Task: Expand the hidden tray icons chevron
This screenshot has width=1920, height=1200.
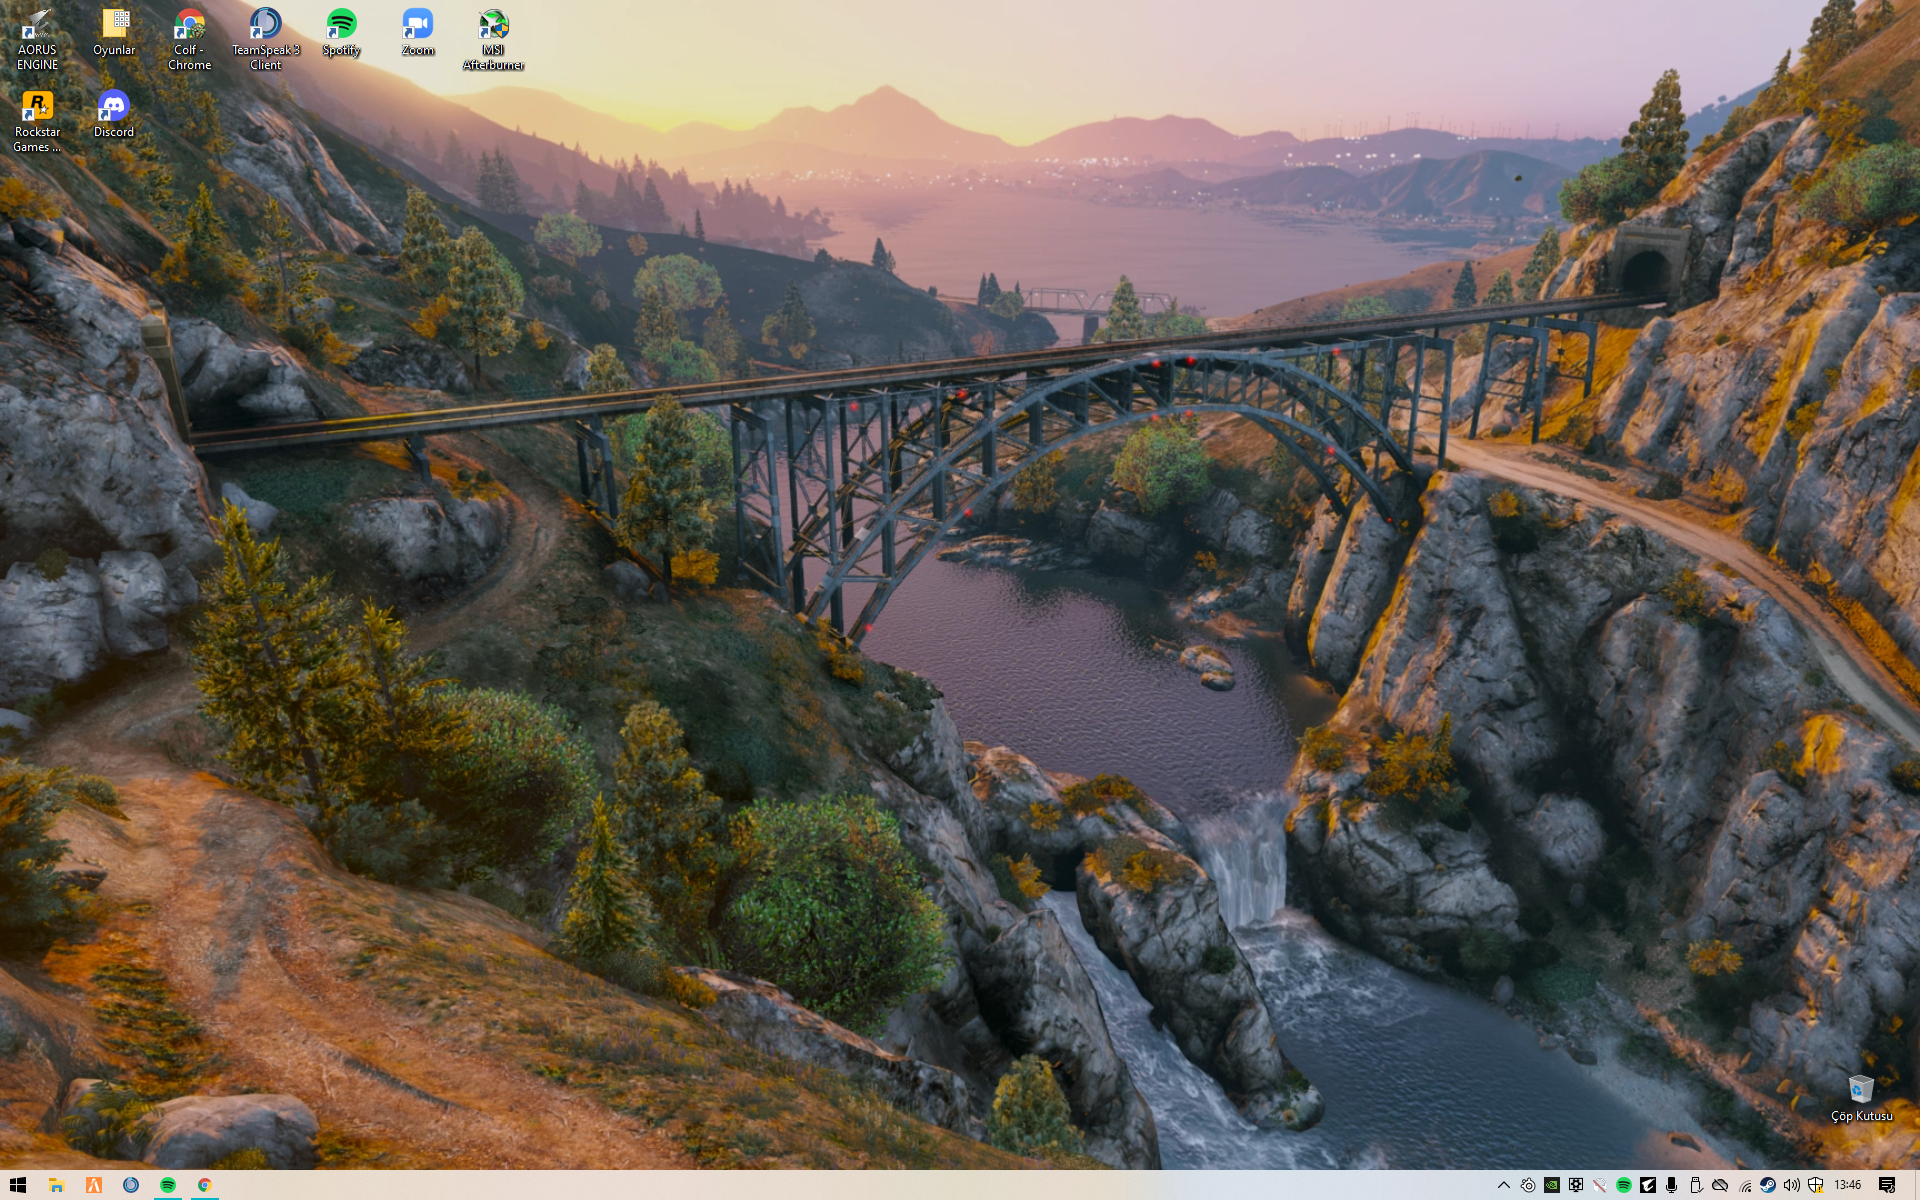Action: pos(1503,1185)
